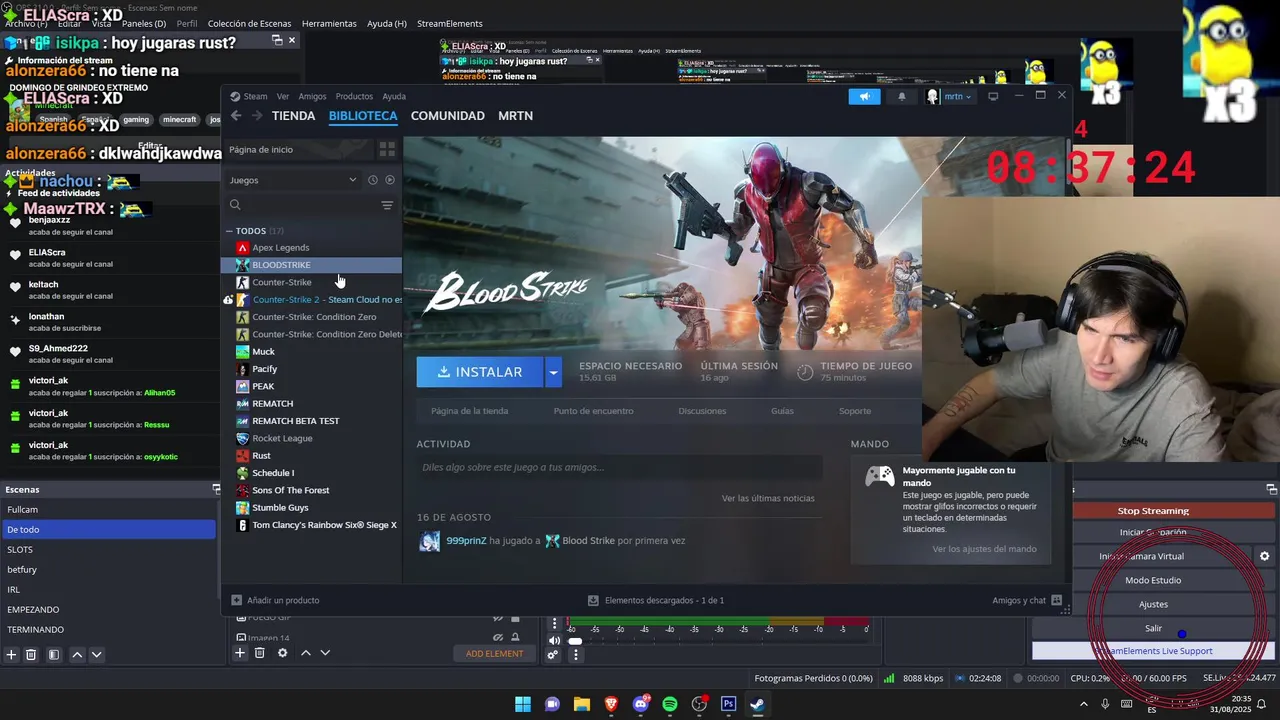Open Productos menu in Steam

point(354,96)
